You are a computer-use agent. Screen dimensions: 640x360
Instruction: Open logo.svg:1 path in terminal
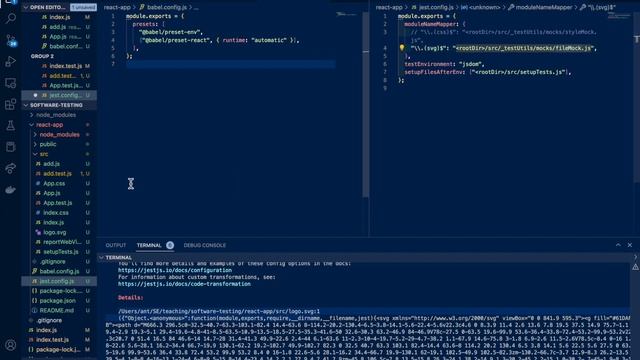click(x=219, y=311)
